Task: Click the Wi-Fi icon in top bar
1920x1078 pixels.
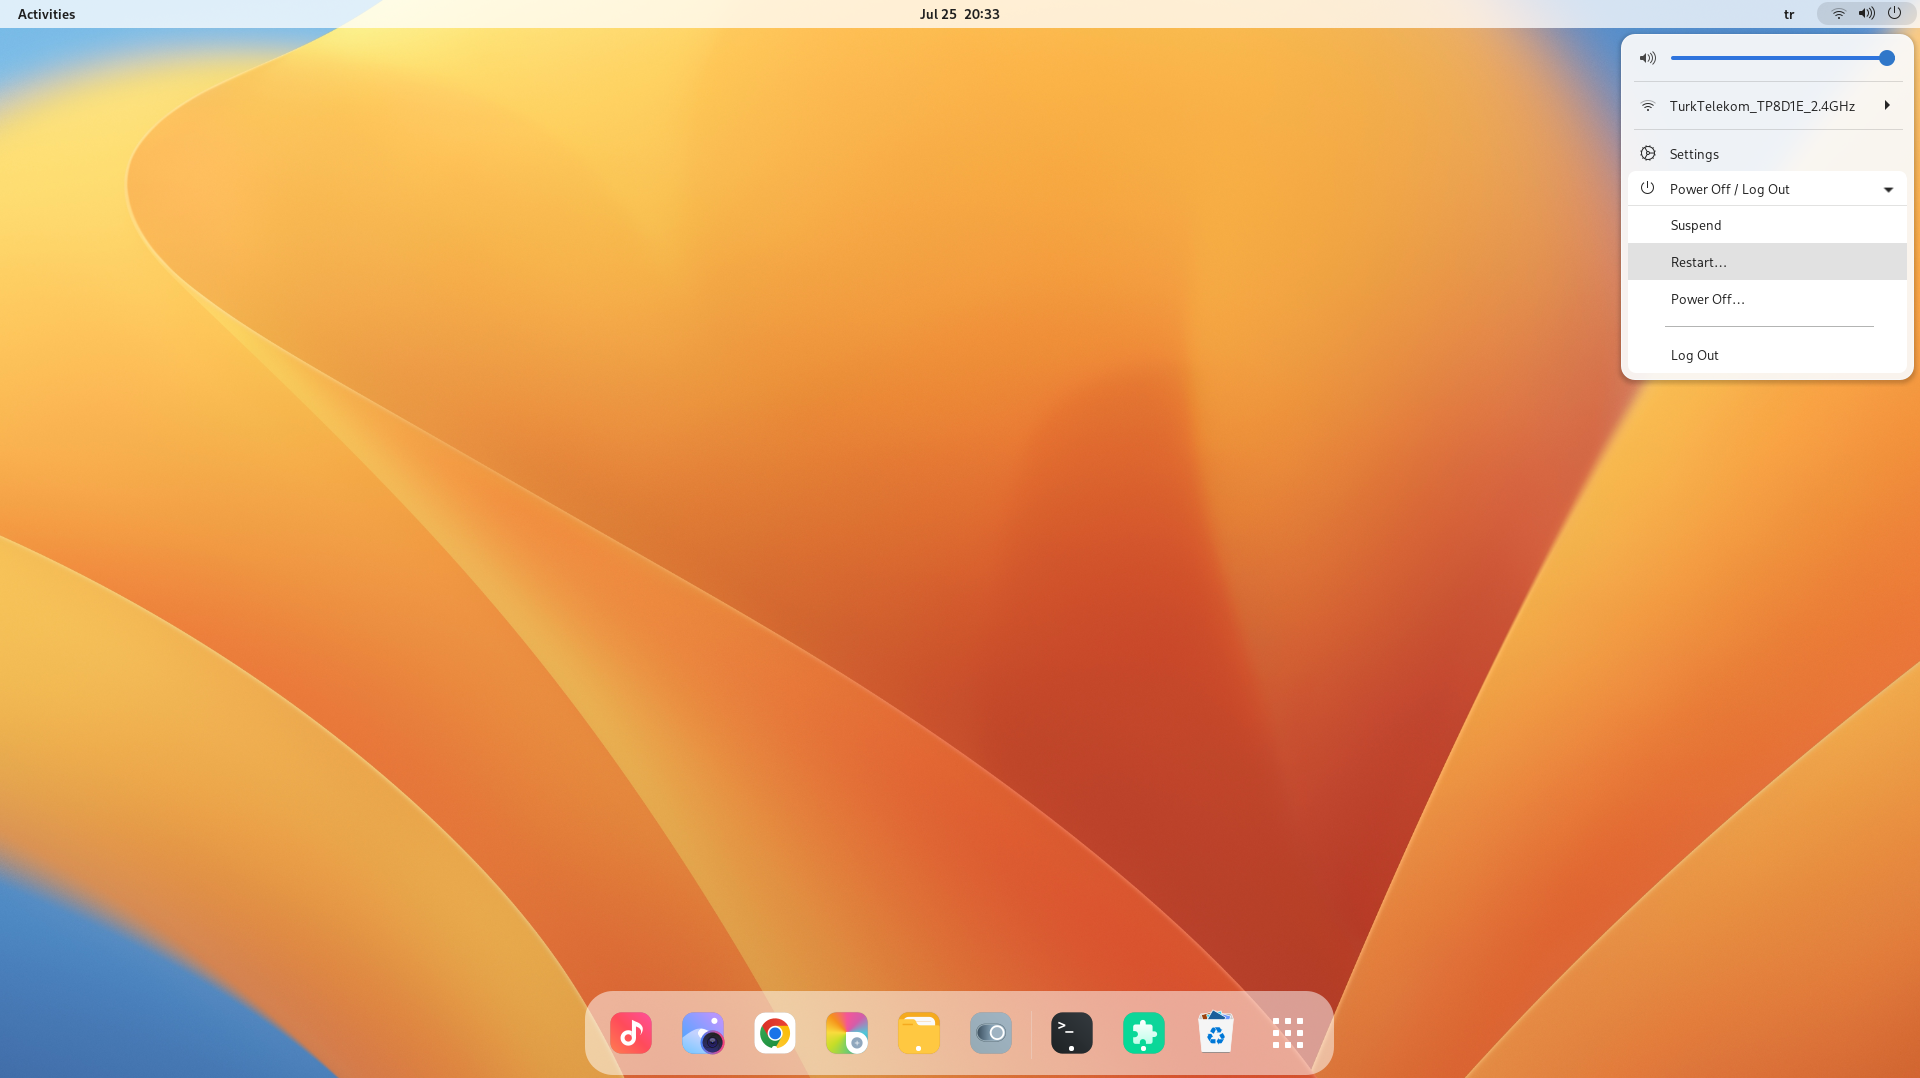Action: [x=1838, y=14]
